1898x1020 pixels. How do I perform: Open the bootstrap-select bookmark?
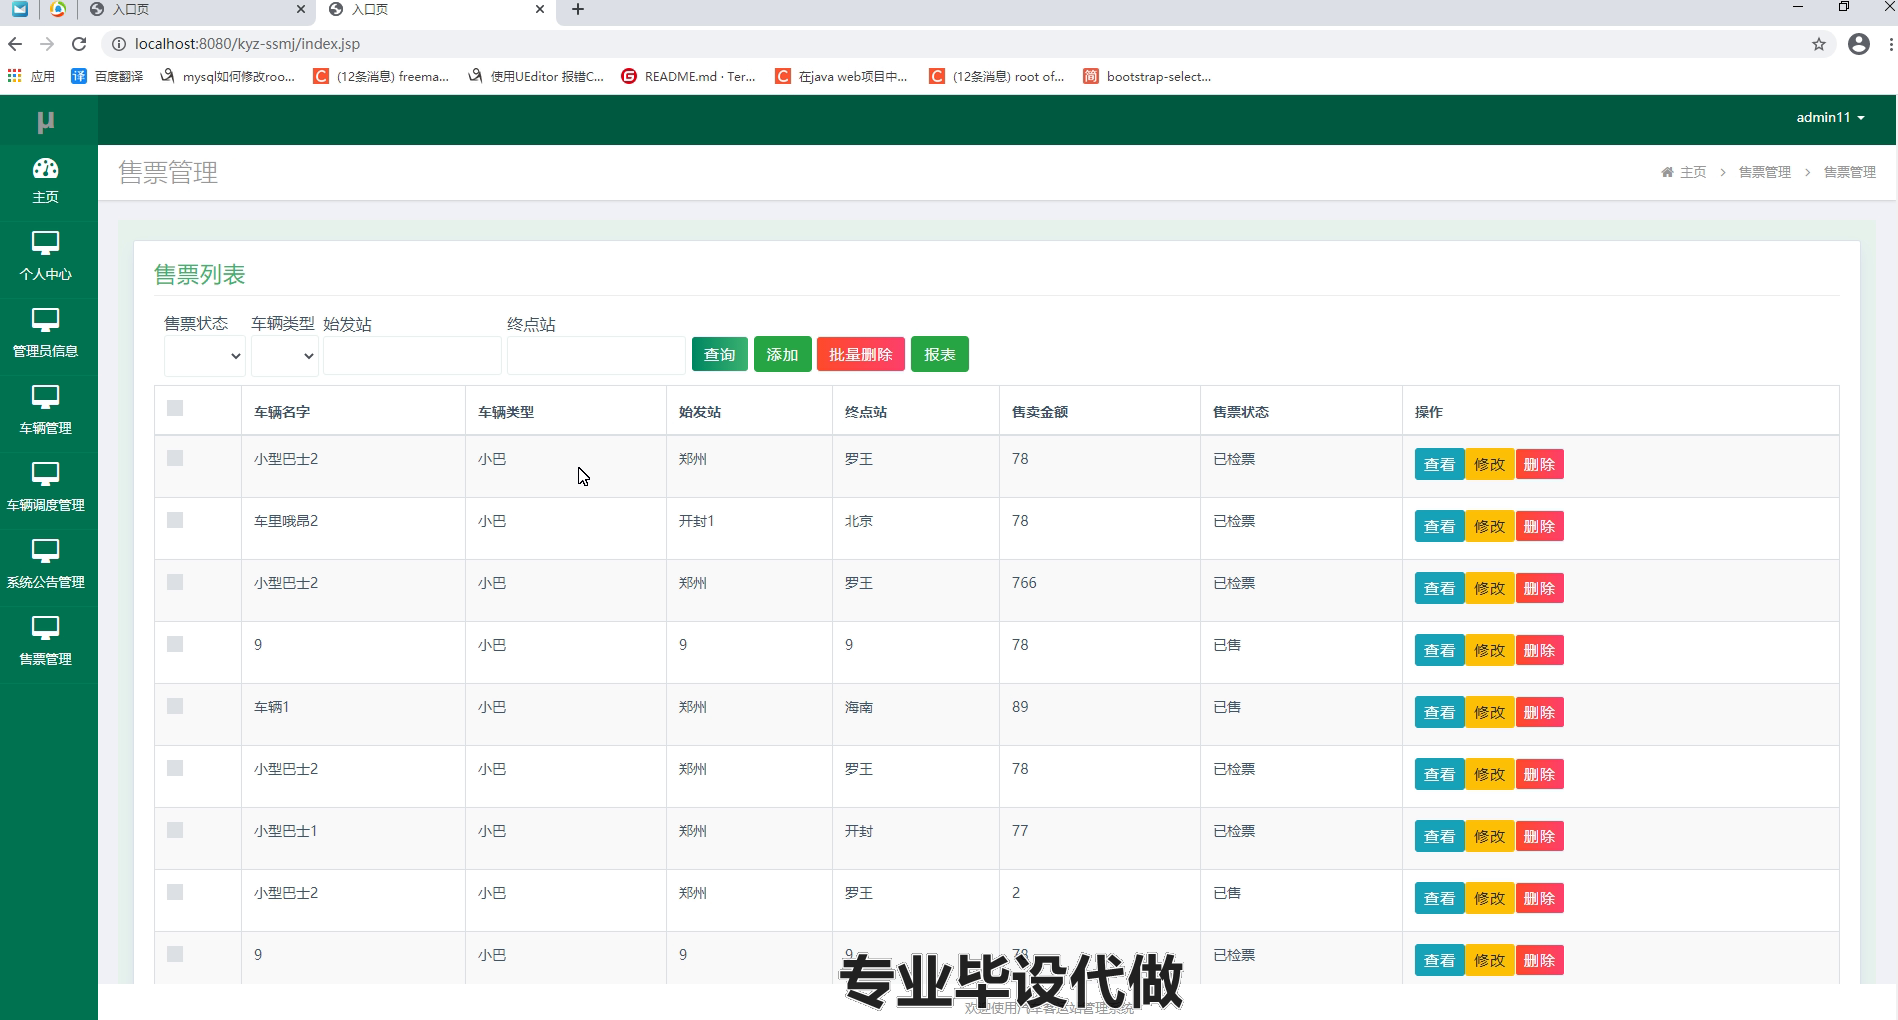(1147, 76)
